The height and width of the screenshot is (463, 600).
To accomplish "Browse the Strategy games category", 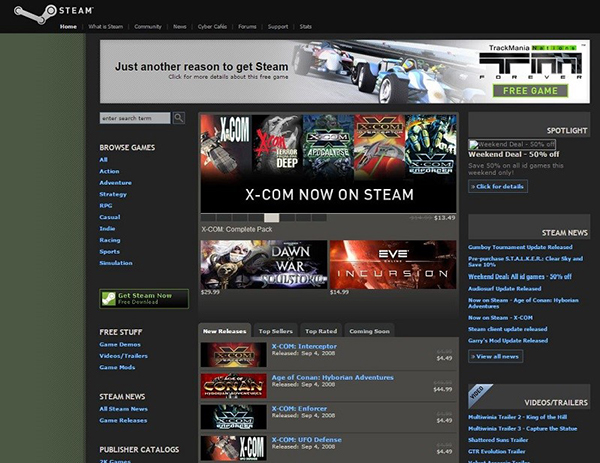I will [112, 195].
